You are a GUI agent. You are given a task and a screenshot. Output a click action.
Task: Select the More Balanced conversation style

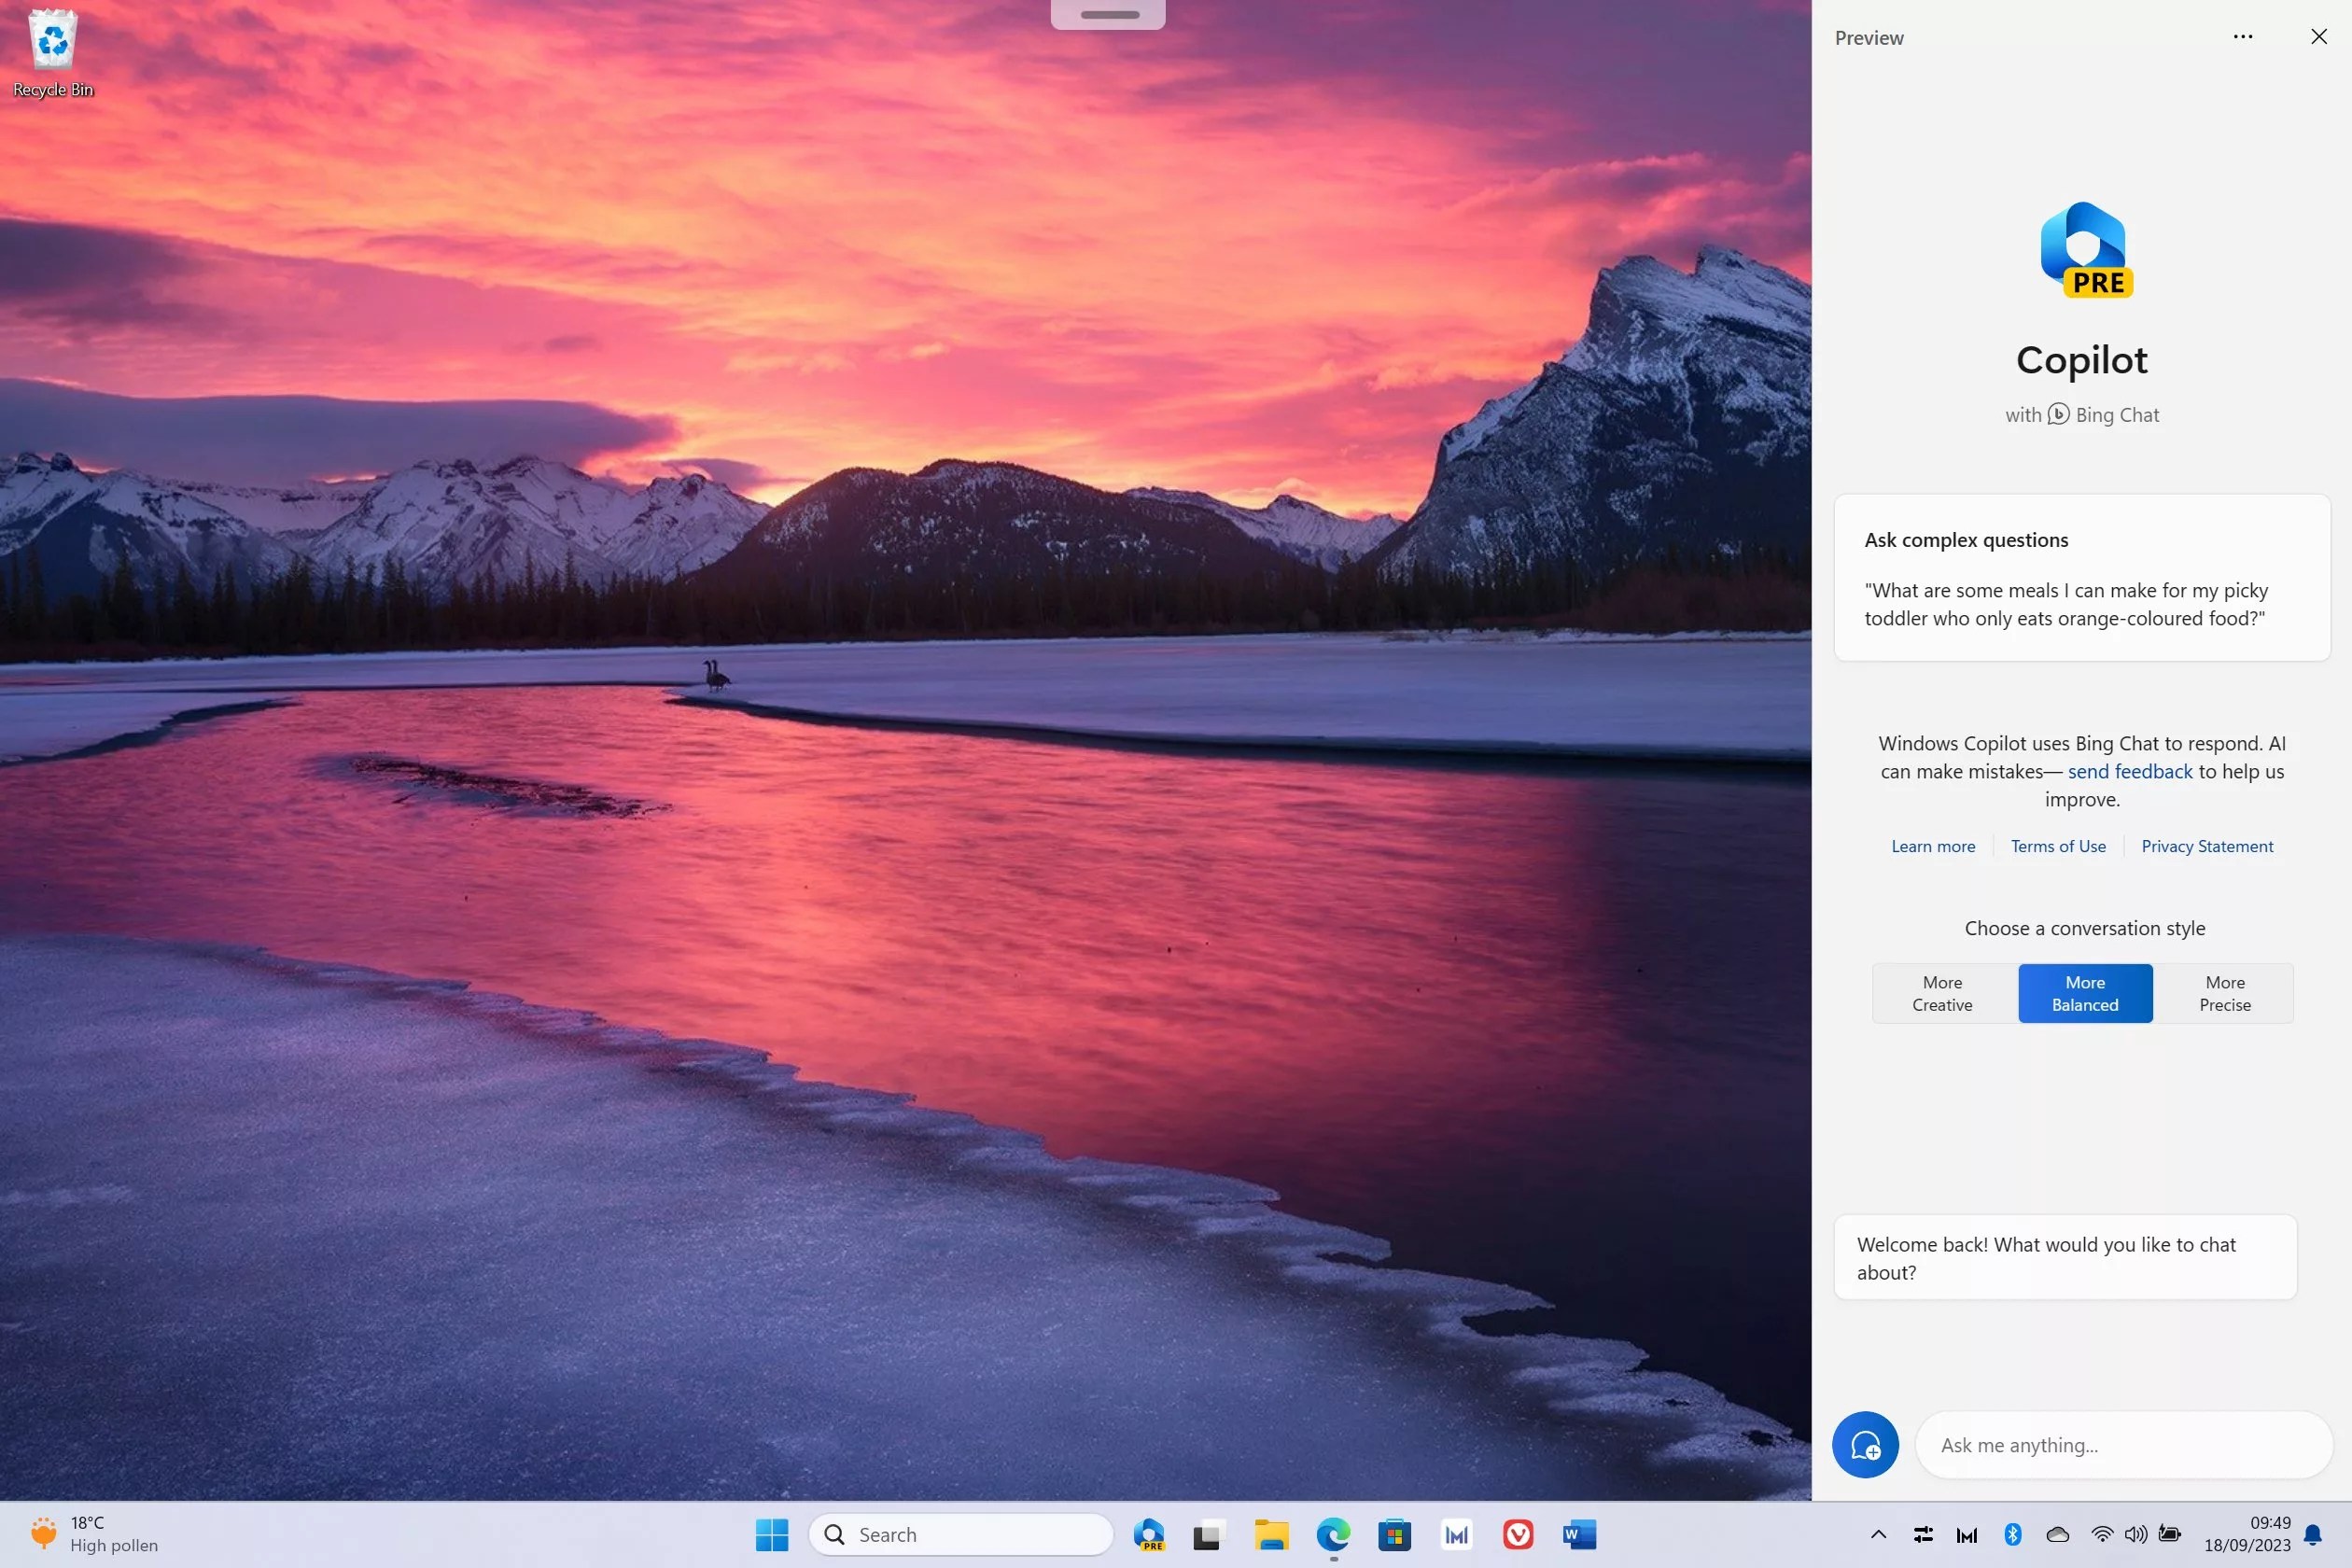(2085, 993)
